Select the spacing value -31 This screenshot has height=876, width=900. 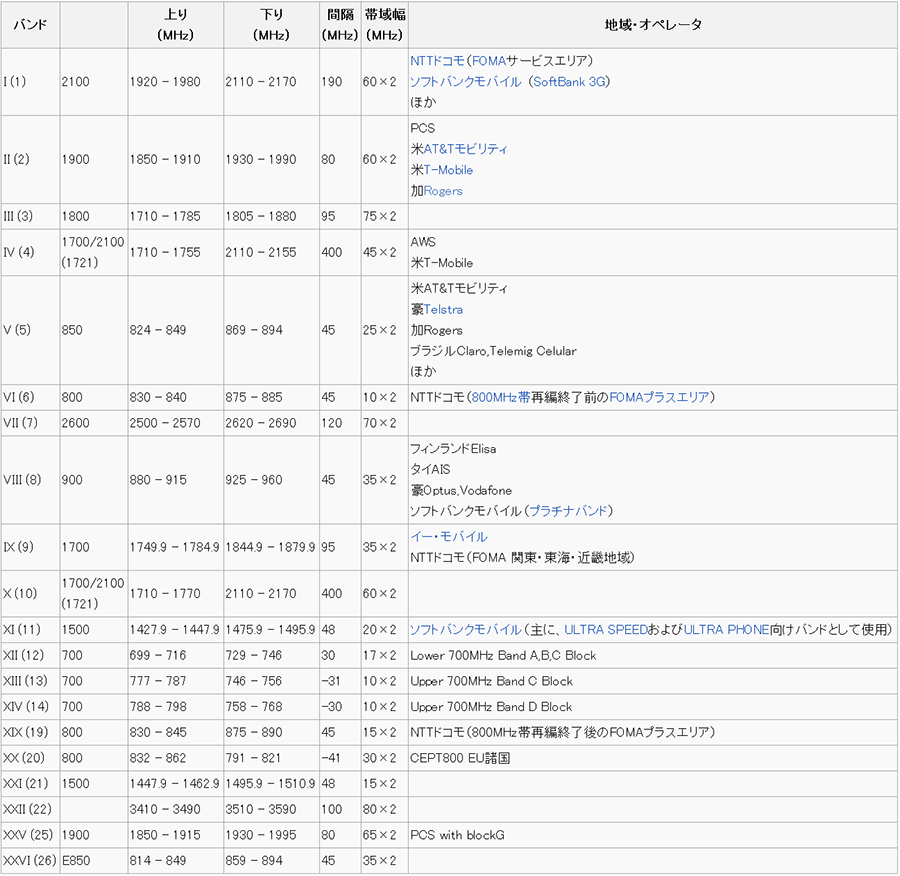pyautogui.click(x=331, y=681)
